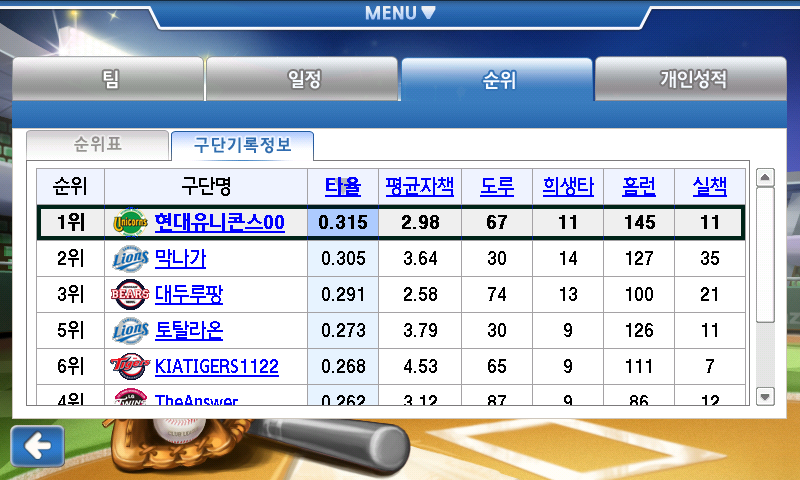
Task: Click the scrollbar down arrow
Action: (765, 396)
